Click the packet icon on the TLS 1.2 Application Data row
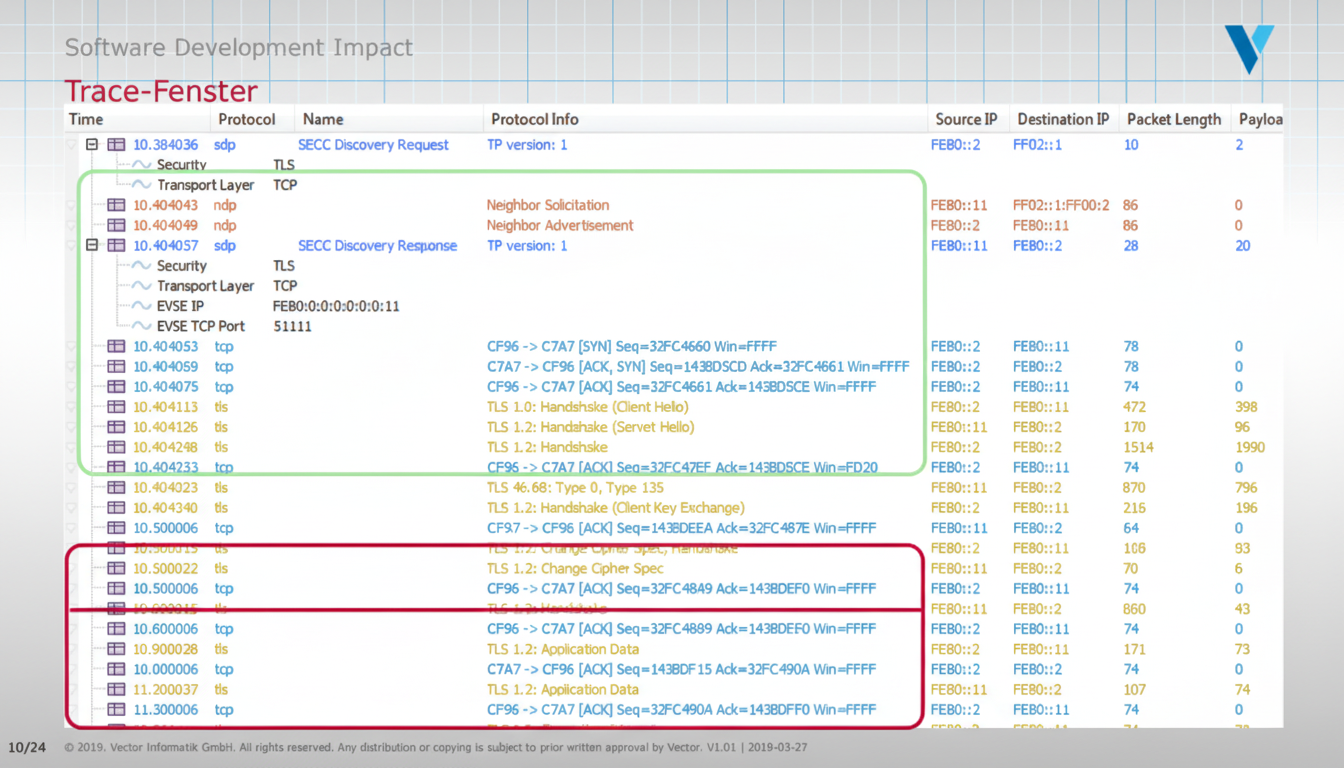The height and width of the screenshot is (768, 1344). coord(116,649)
